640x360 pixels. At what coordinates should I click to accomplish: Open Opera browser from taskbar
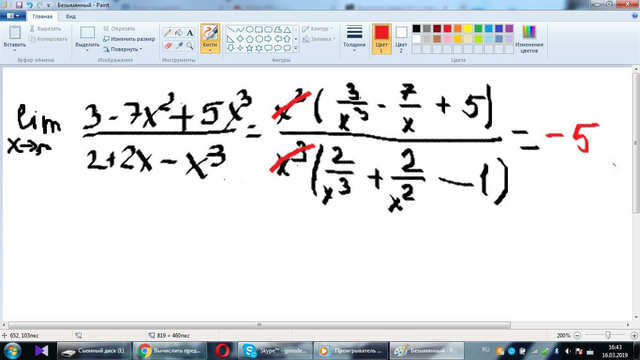(222, 351)
